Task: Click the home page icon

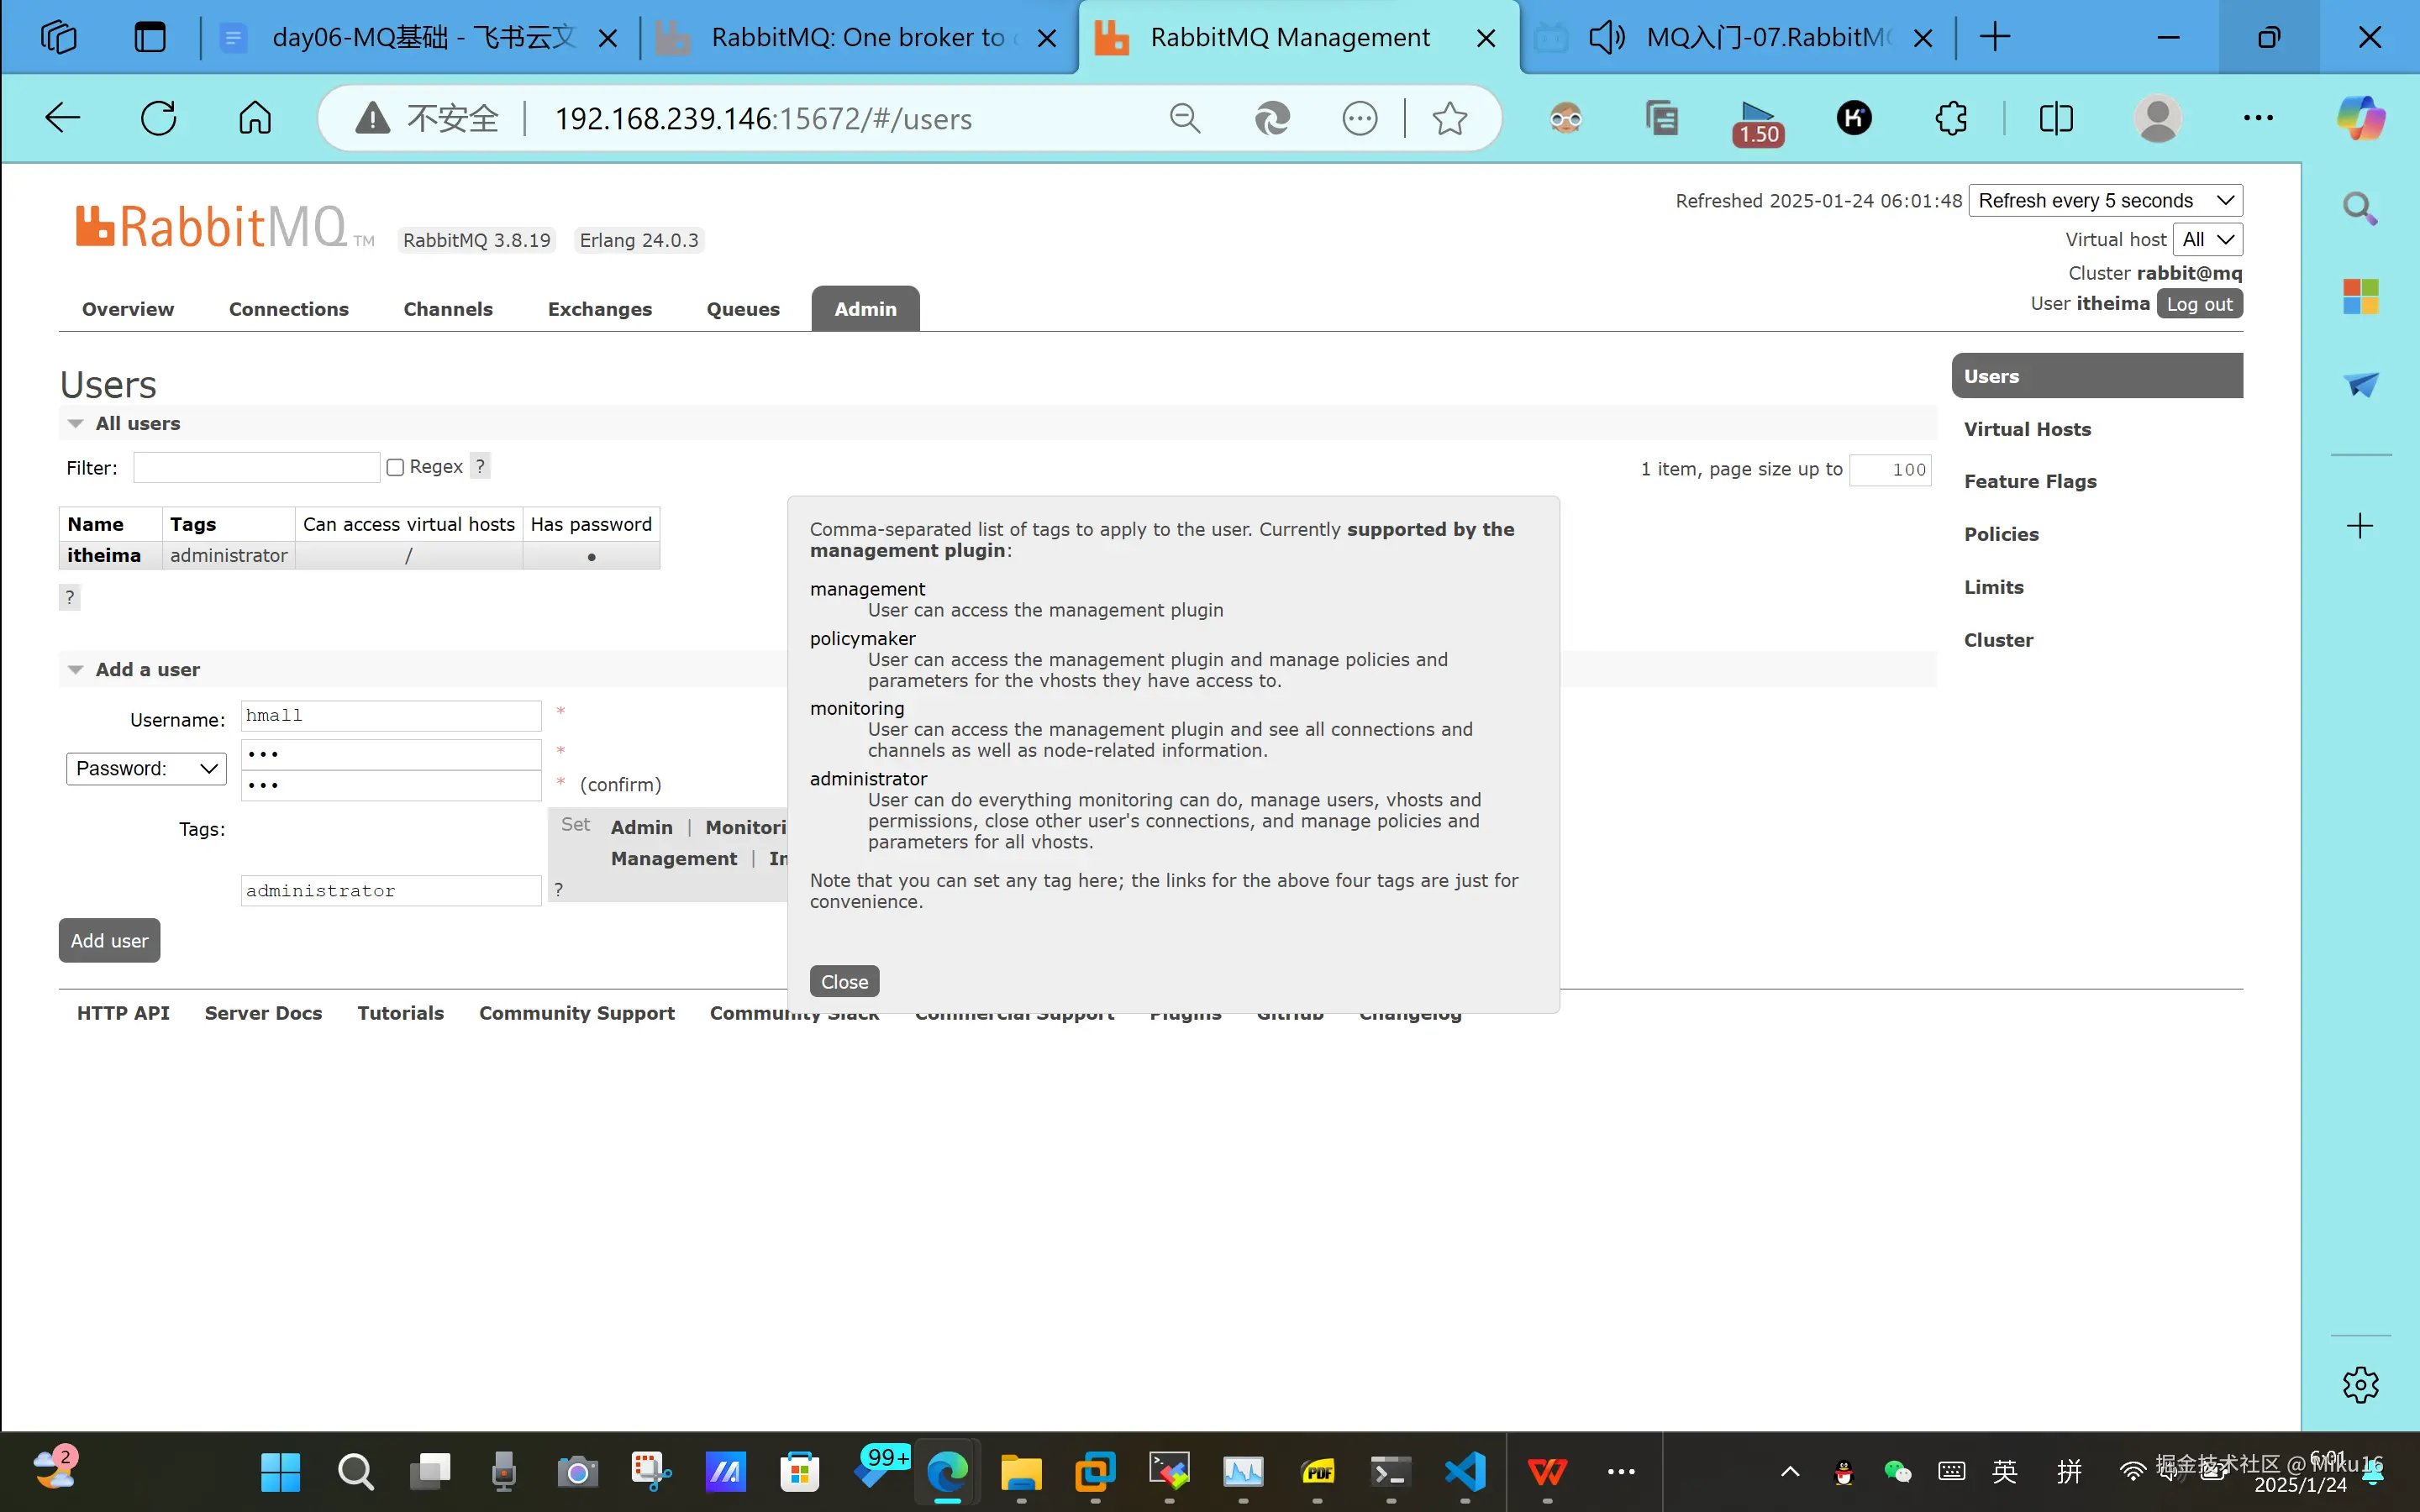Action: 254,118
